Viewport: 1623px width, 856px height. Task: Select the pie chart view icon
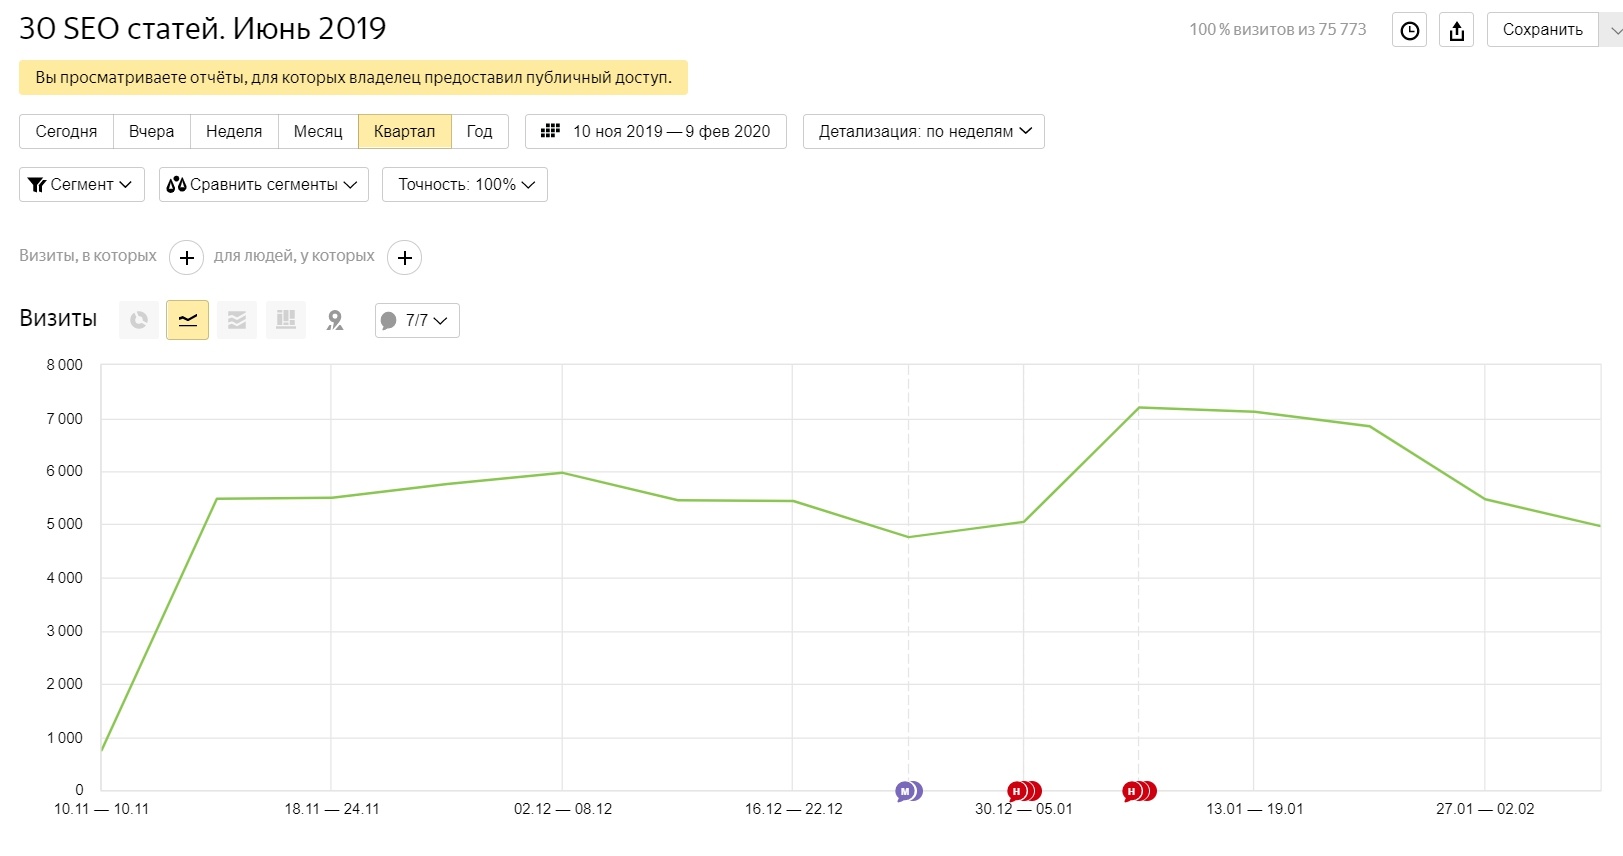(x=139, y=320)
